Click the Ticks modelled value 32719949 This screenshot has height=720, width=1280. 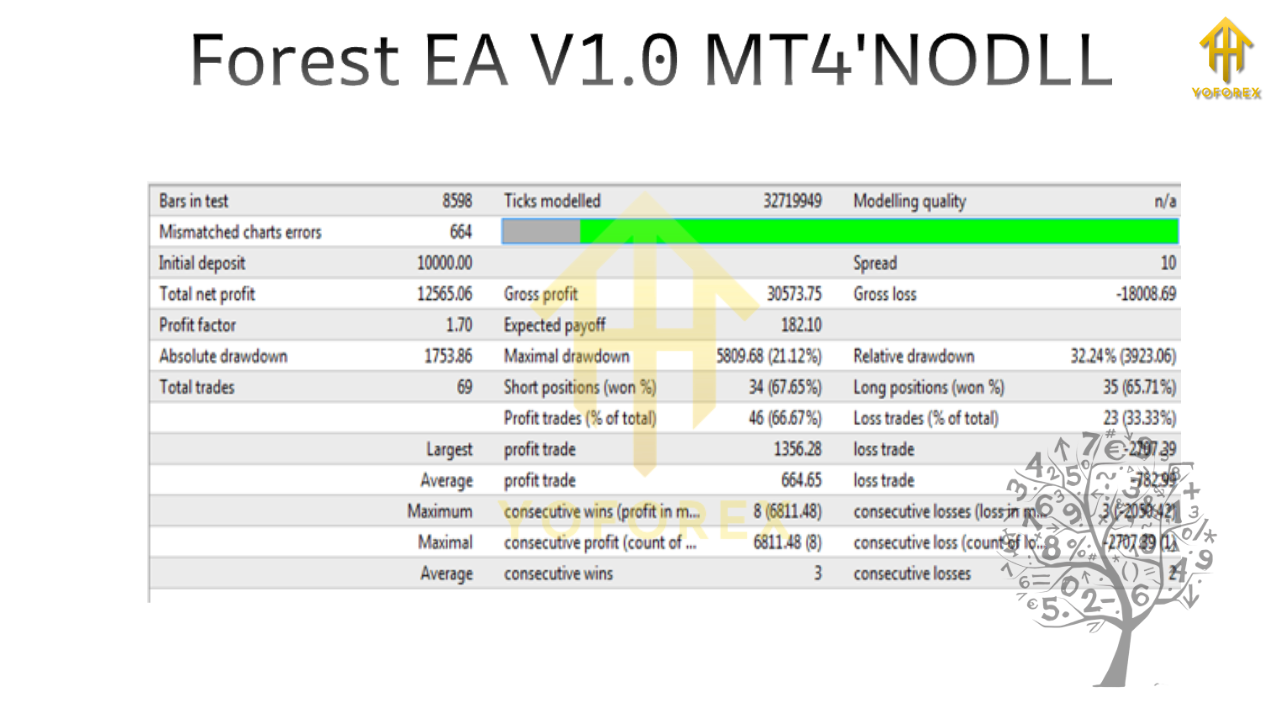[795, 201]
